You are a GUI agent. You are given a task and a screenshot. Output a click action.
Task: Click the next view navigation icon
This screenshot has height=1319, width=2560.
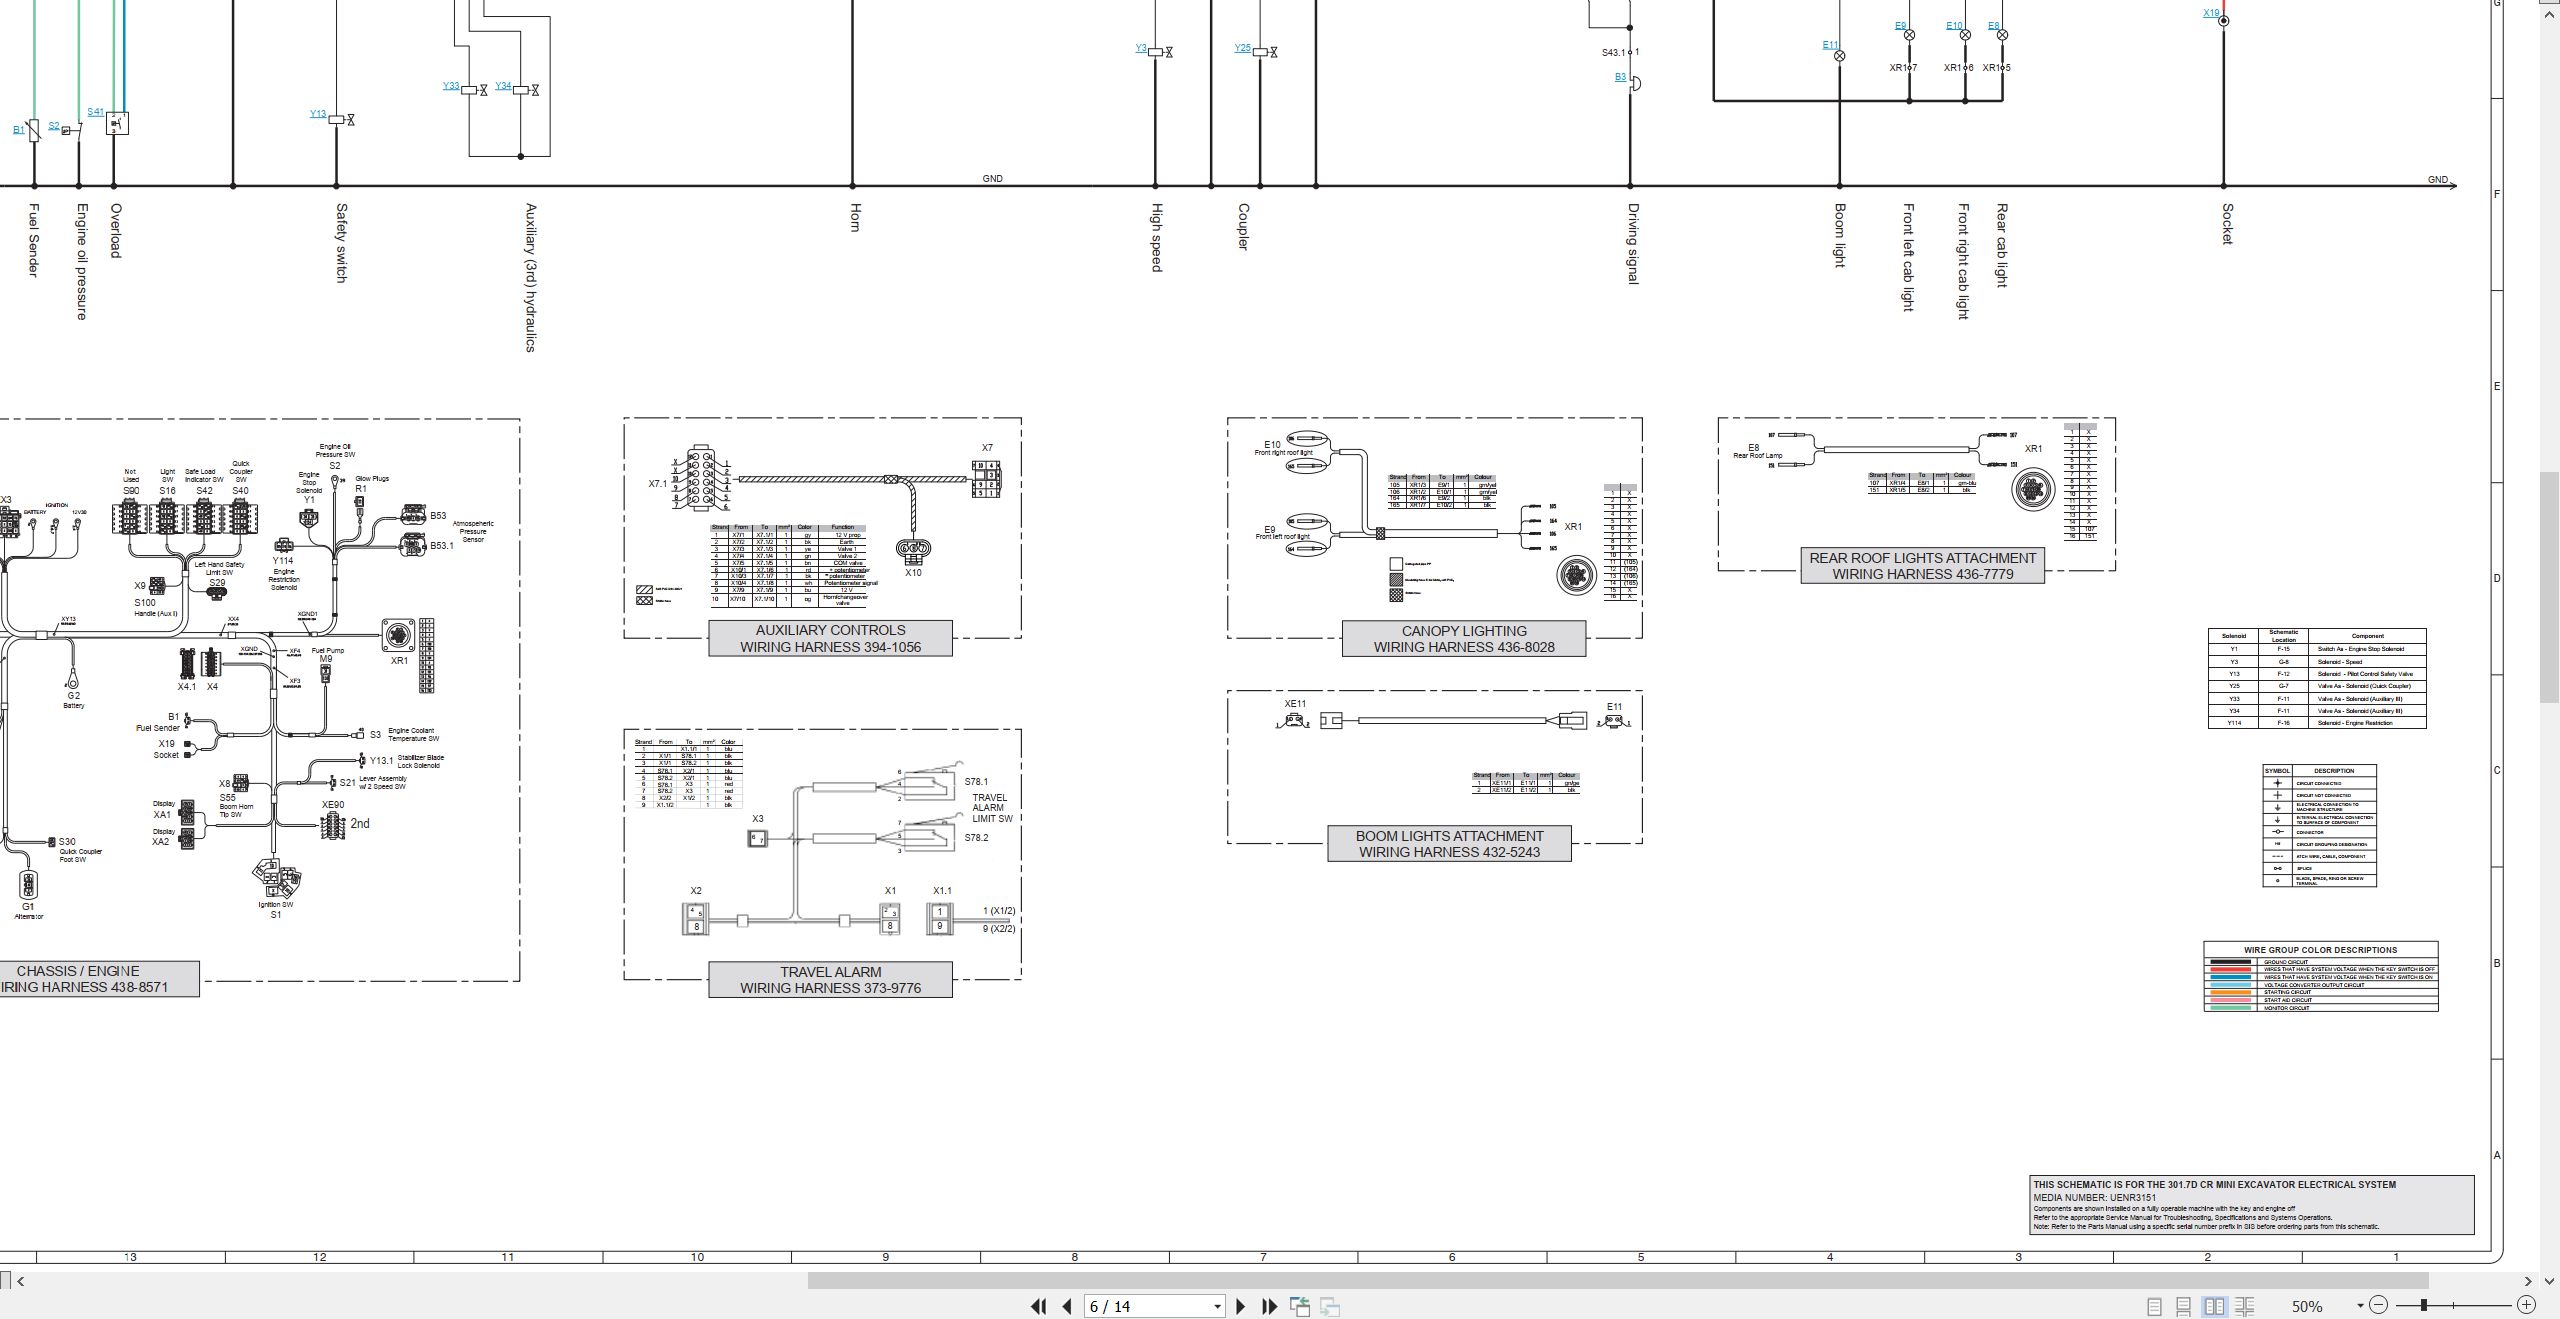[x=1330, y=1306]
